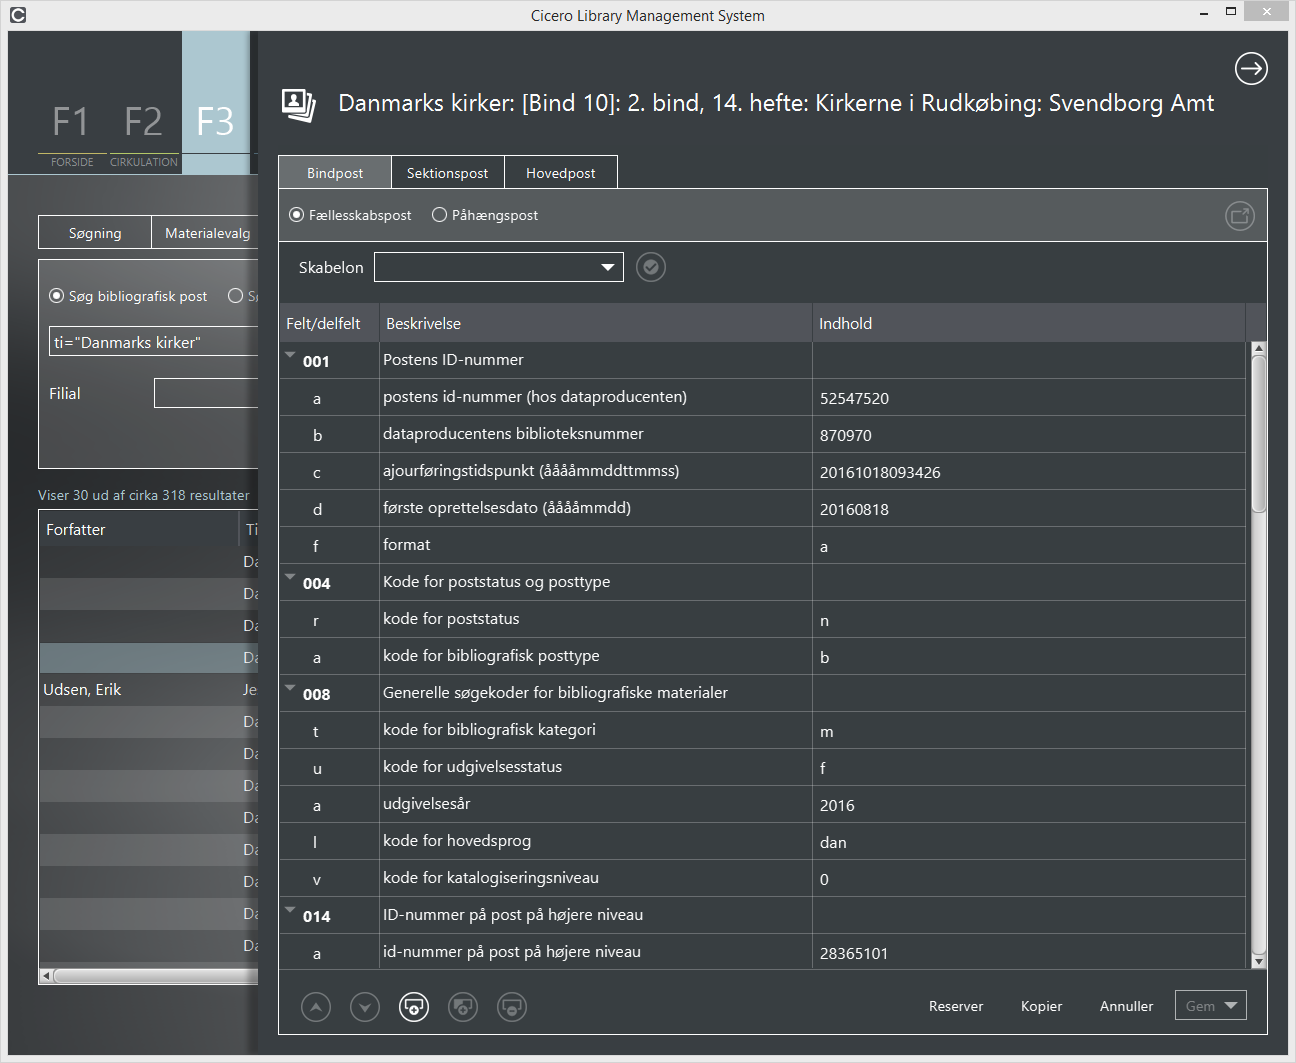Open the Skabelon template dropdown
The height and width of the screenshot is (1063, 1296).
click(x=499, y=267)
